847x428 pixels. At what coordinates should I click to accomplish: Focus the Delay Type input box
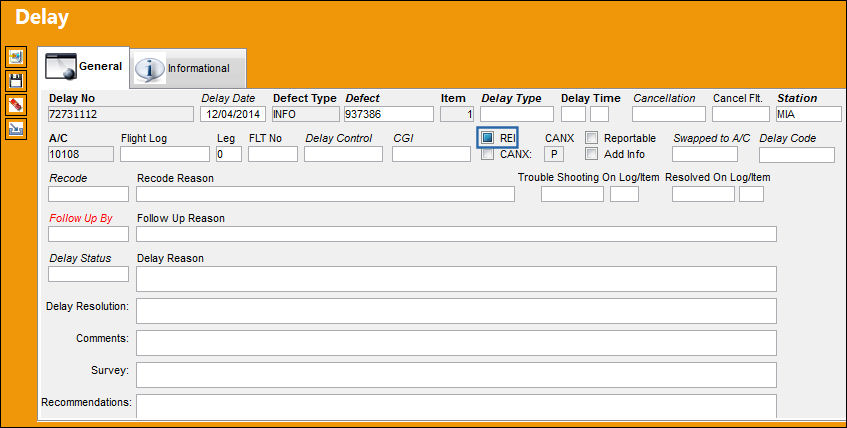pos(517,114)
